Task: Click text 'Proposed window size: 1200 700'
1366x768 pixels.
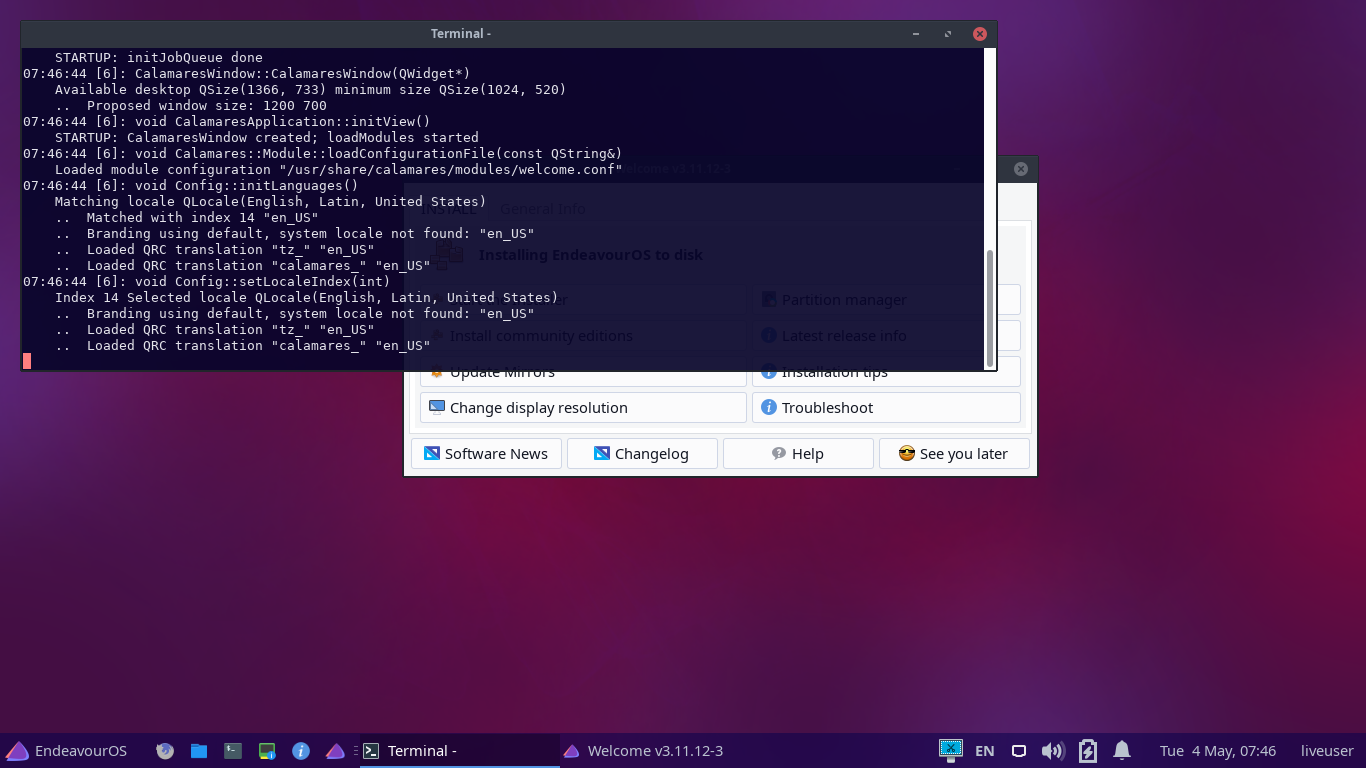Action: pyautogui.click(x=207, y=106)
